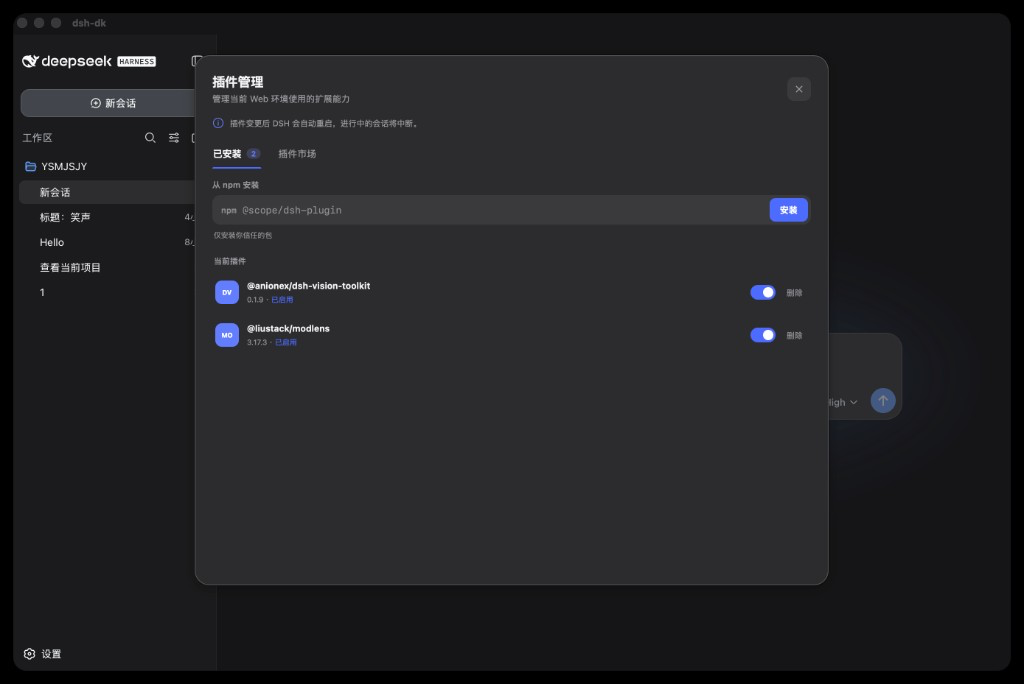Screen dimensions: 1024x684
Task: Toggle the sidebar panel icon
Action: coord(195,61)
